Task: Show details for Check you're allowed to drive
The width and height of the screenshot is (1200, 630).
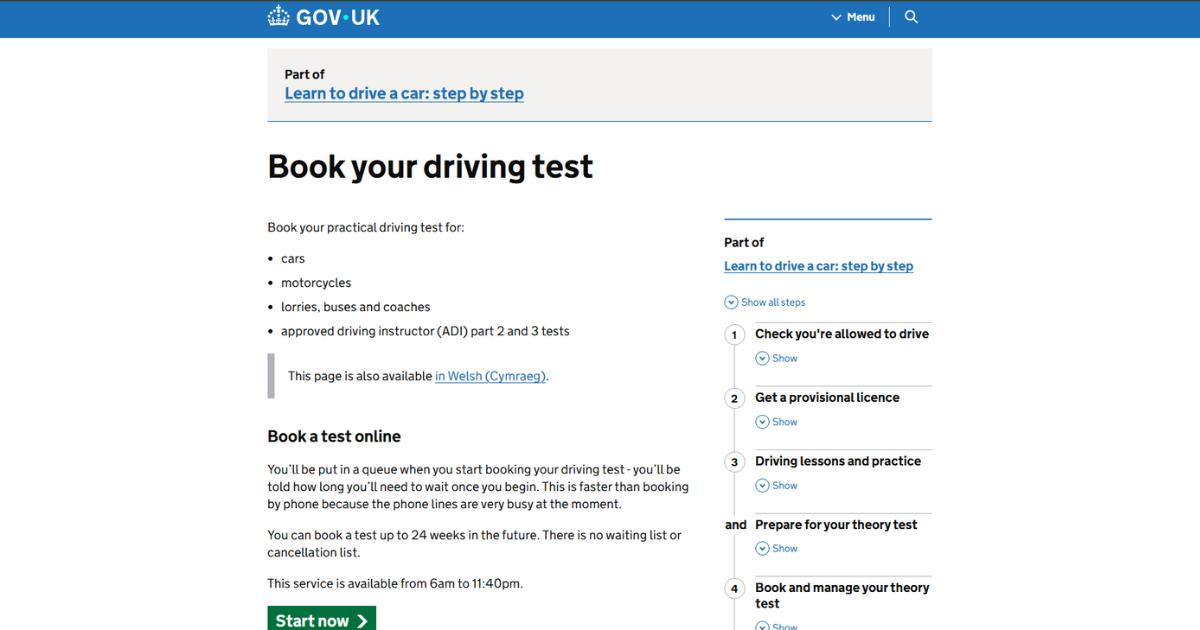Action: tap(777, 357)
